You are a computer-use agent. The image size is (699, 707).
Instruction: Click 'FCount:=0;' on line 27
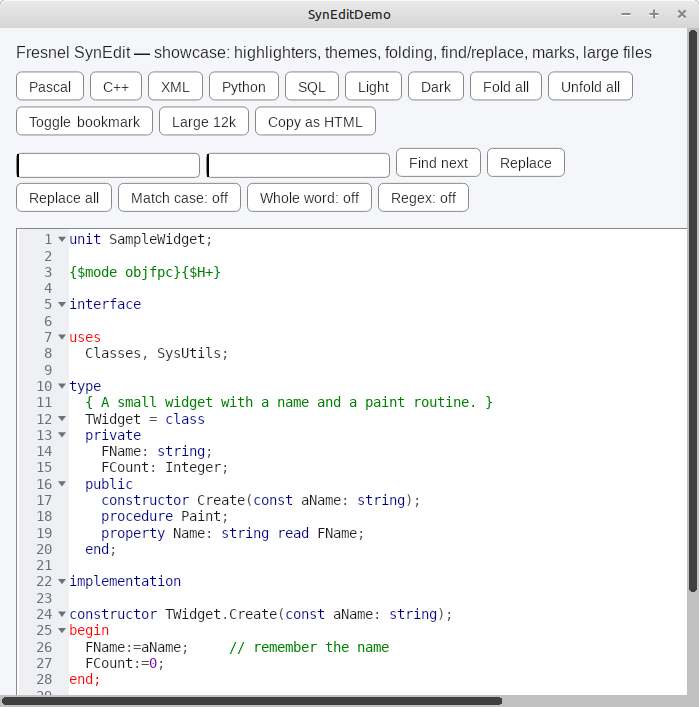[x=124, y=663]
